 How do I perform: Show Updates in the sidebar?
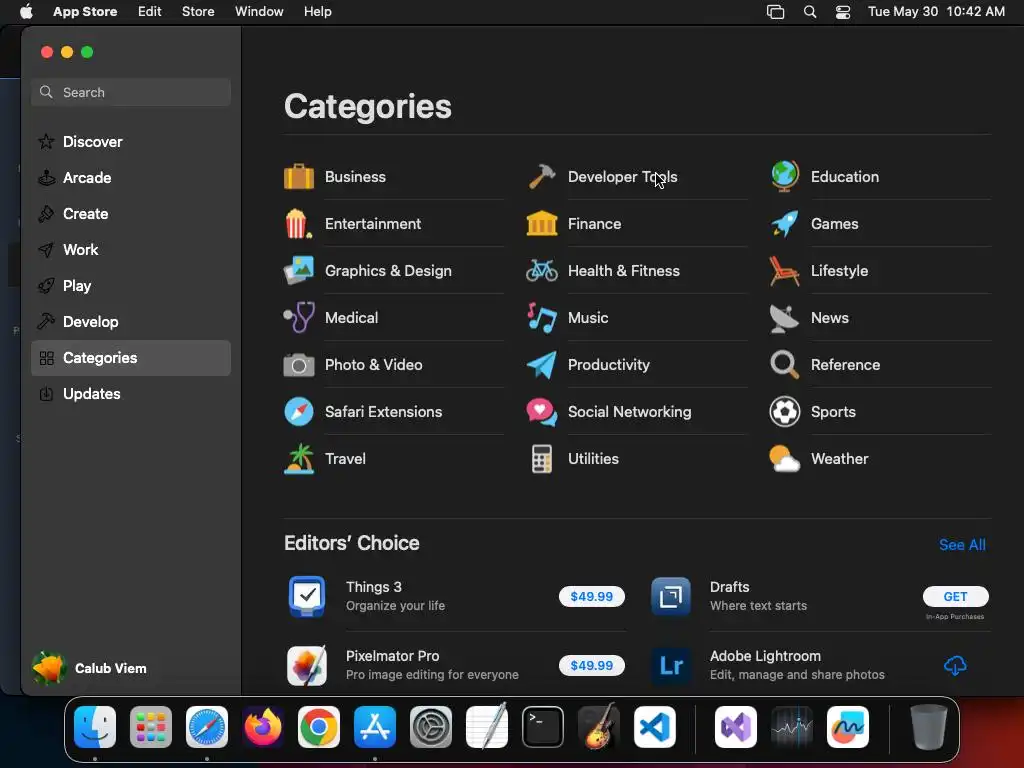coord(131,394)
